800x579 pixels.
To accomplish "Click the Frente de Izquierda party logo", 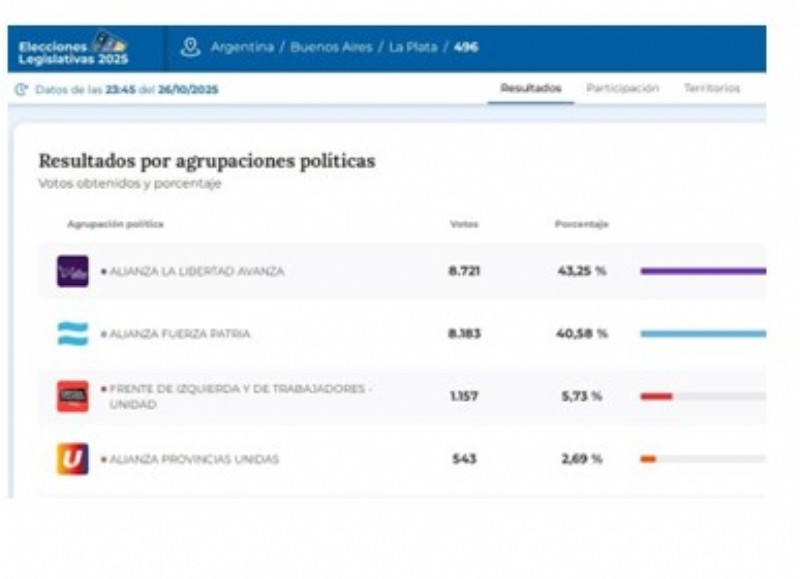I will 73,396.
